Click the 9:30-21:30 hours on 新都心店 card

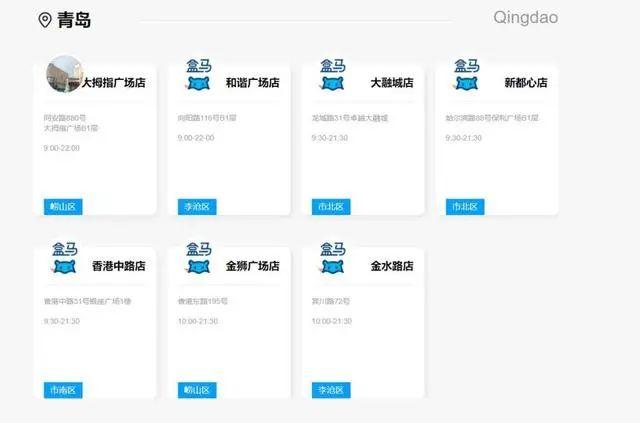(x=464, y=138)
